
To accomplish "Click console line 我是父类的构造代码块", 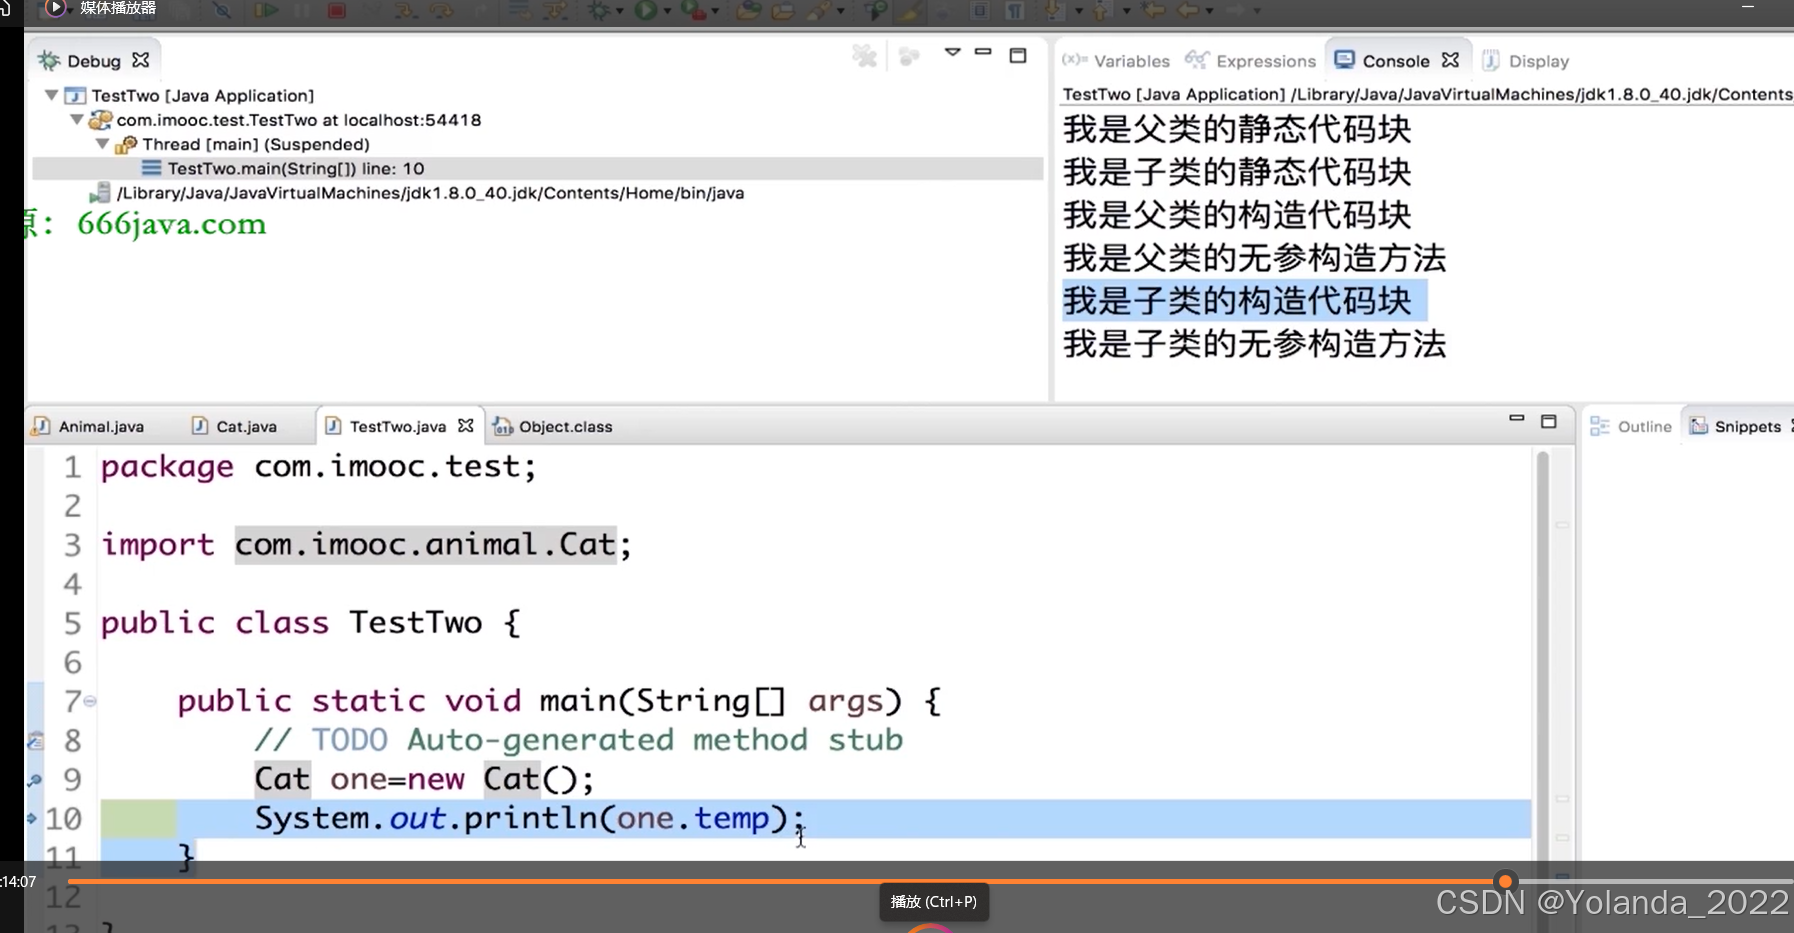I will point(1237,215).
